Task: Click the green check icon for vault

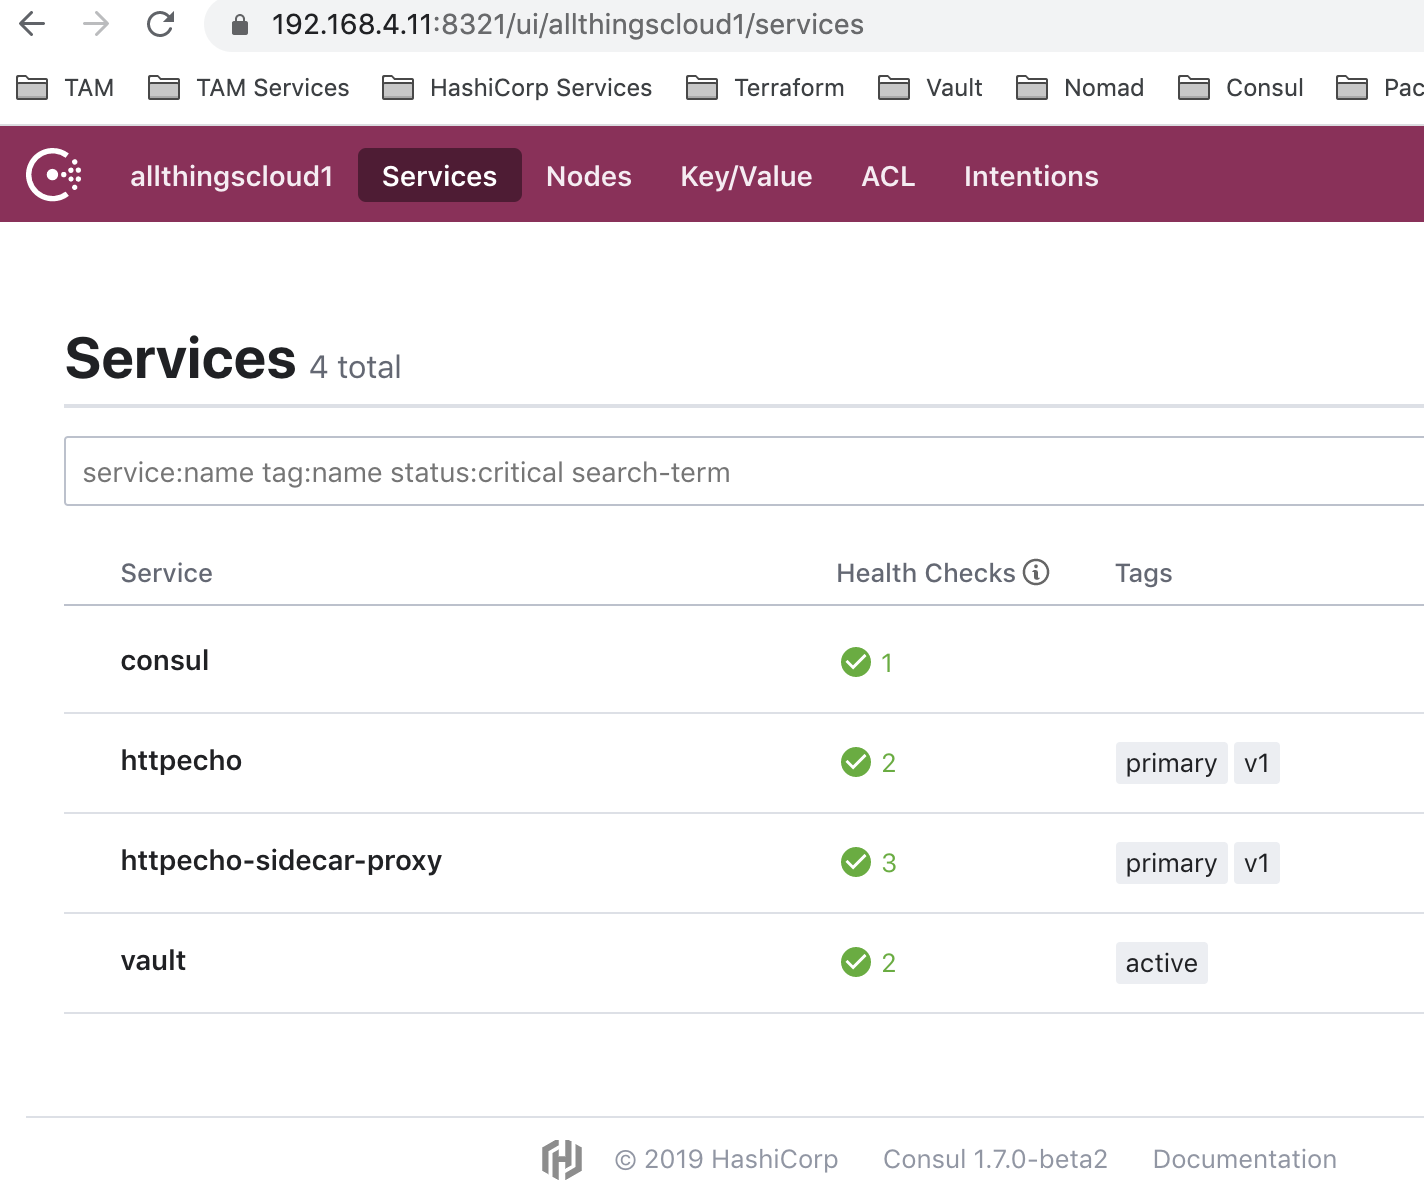Action: click(856, 962)
